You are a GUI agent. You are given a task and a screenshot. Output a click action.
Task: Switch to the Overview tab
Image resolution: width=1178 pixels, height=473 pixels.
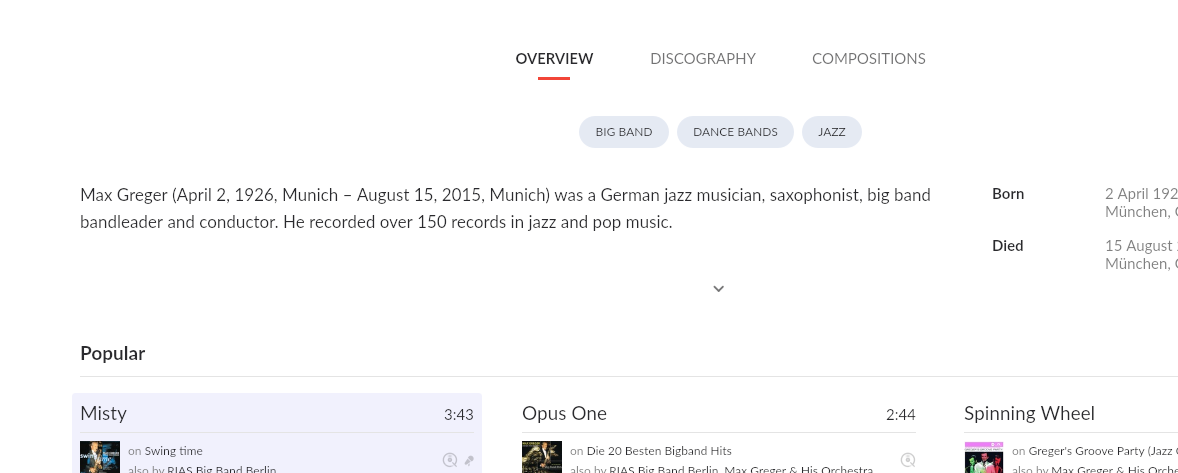[554, 59]
